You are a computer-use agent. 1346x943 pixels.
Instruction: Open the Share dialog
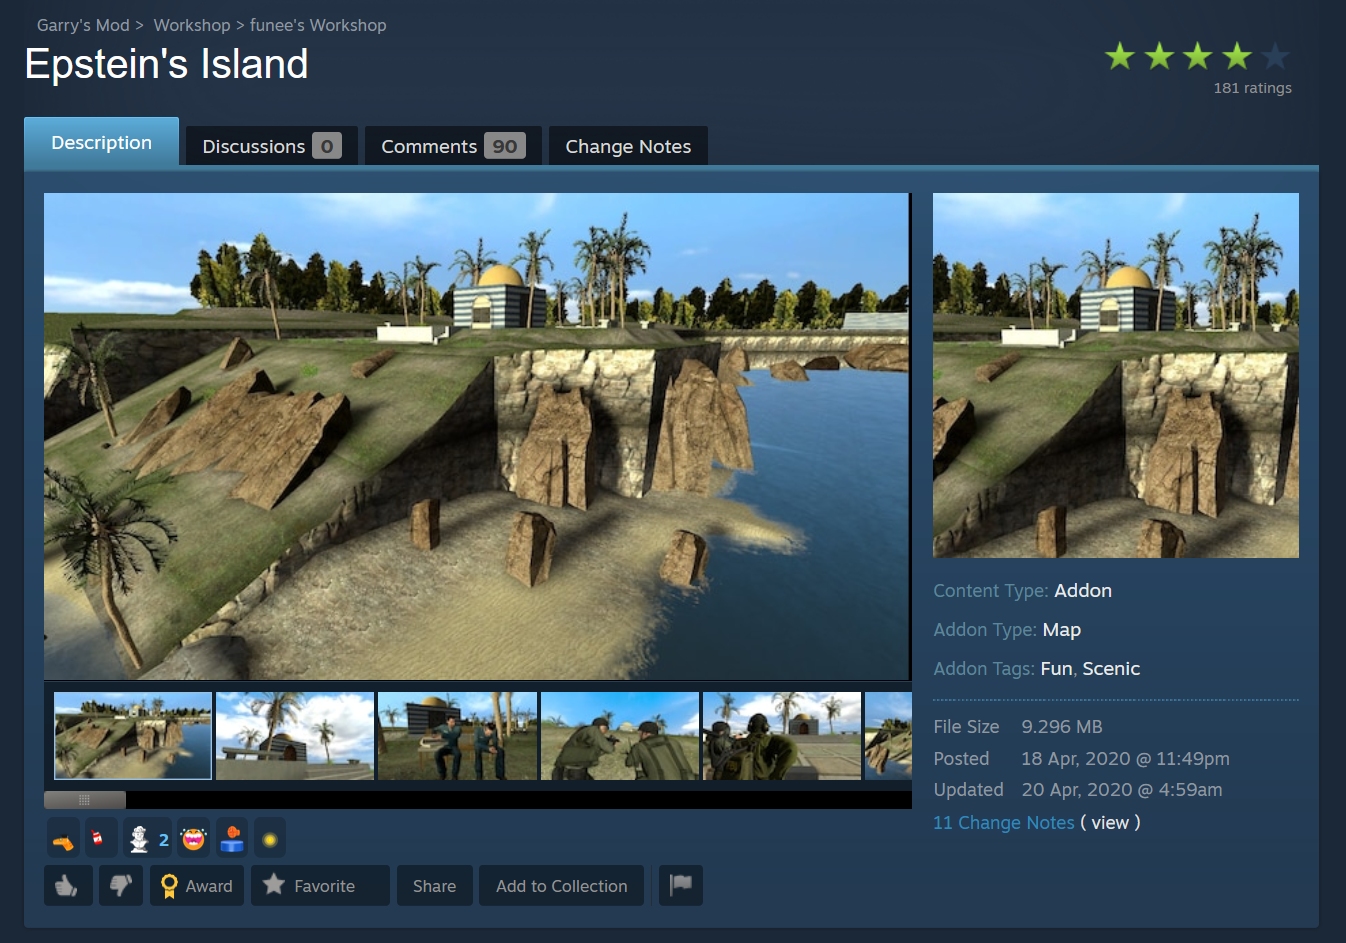coord(434,886)
